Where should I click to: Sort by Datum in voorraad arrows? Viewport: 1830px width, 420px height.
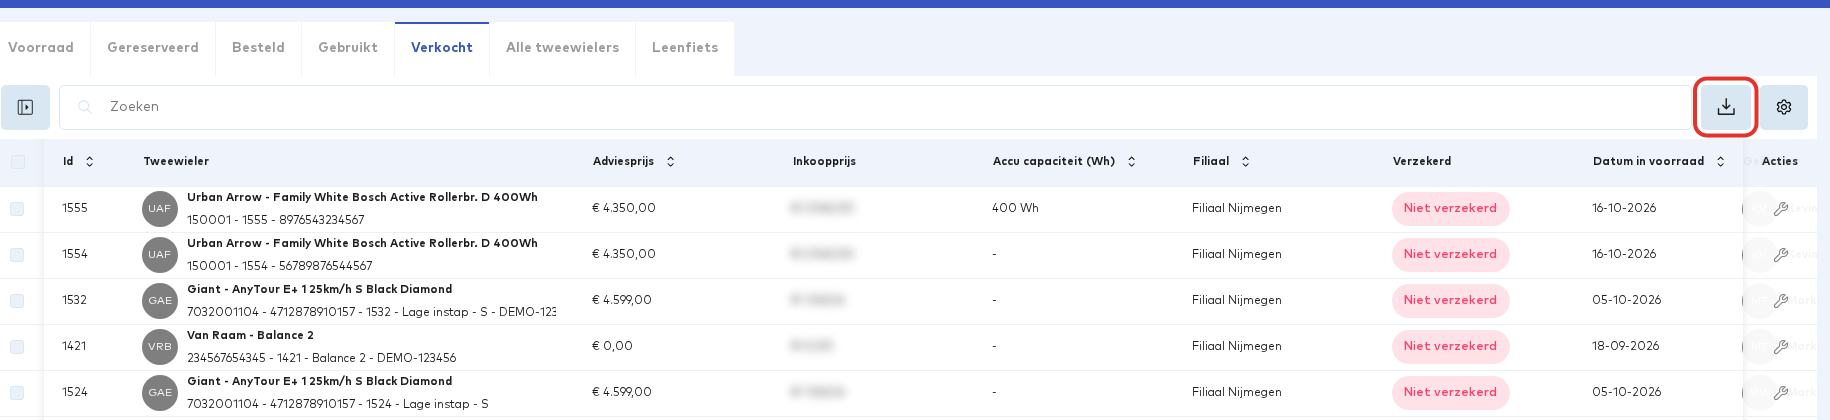pos(1721,161)
